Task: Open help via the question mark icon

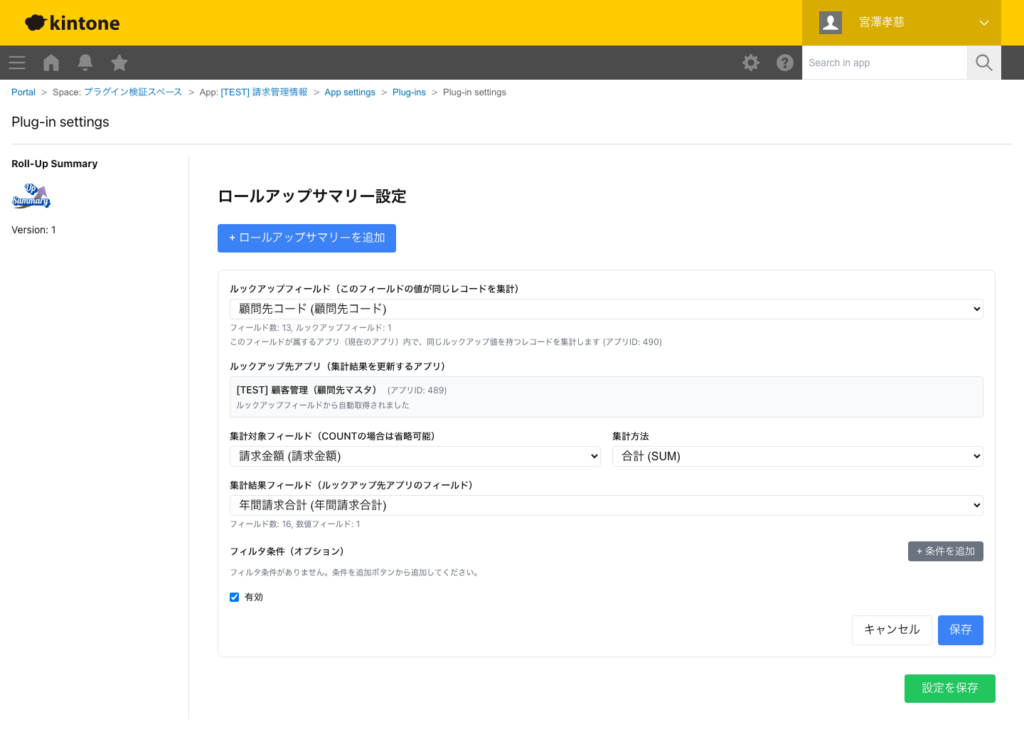Action: 785,62
